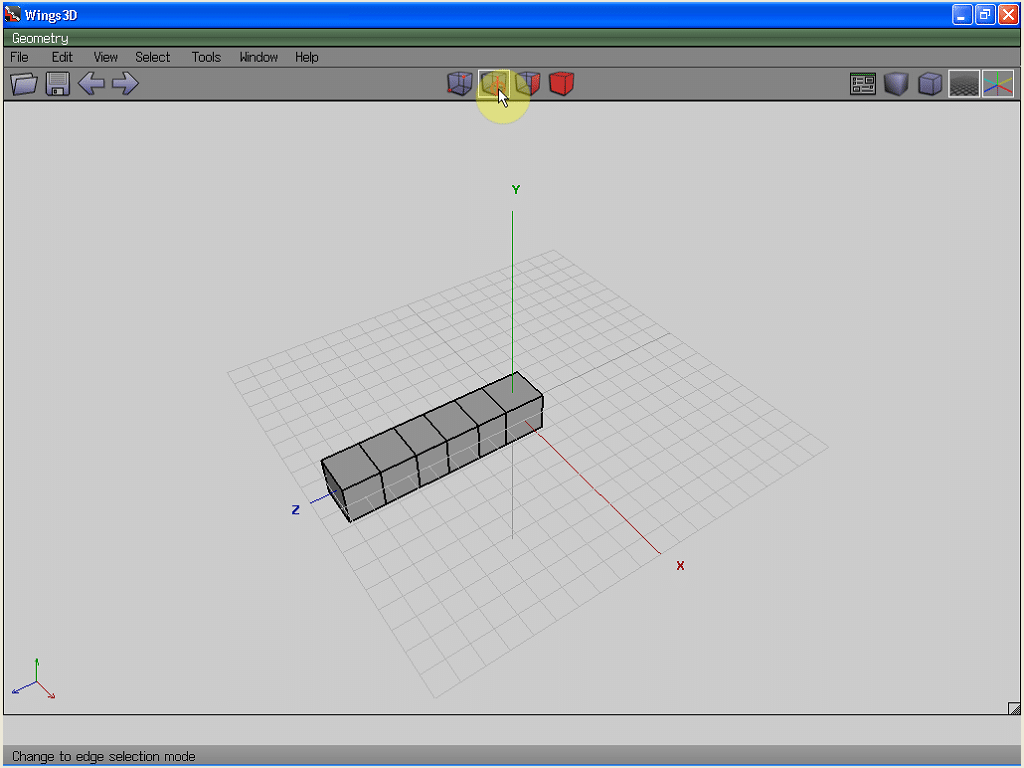Viewport: 1024px width, 768px height.
Task: Open the preferences list icon in toolbar
Action: [863, 84]
